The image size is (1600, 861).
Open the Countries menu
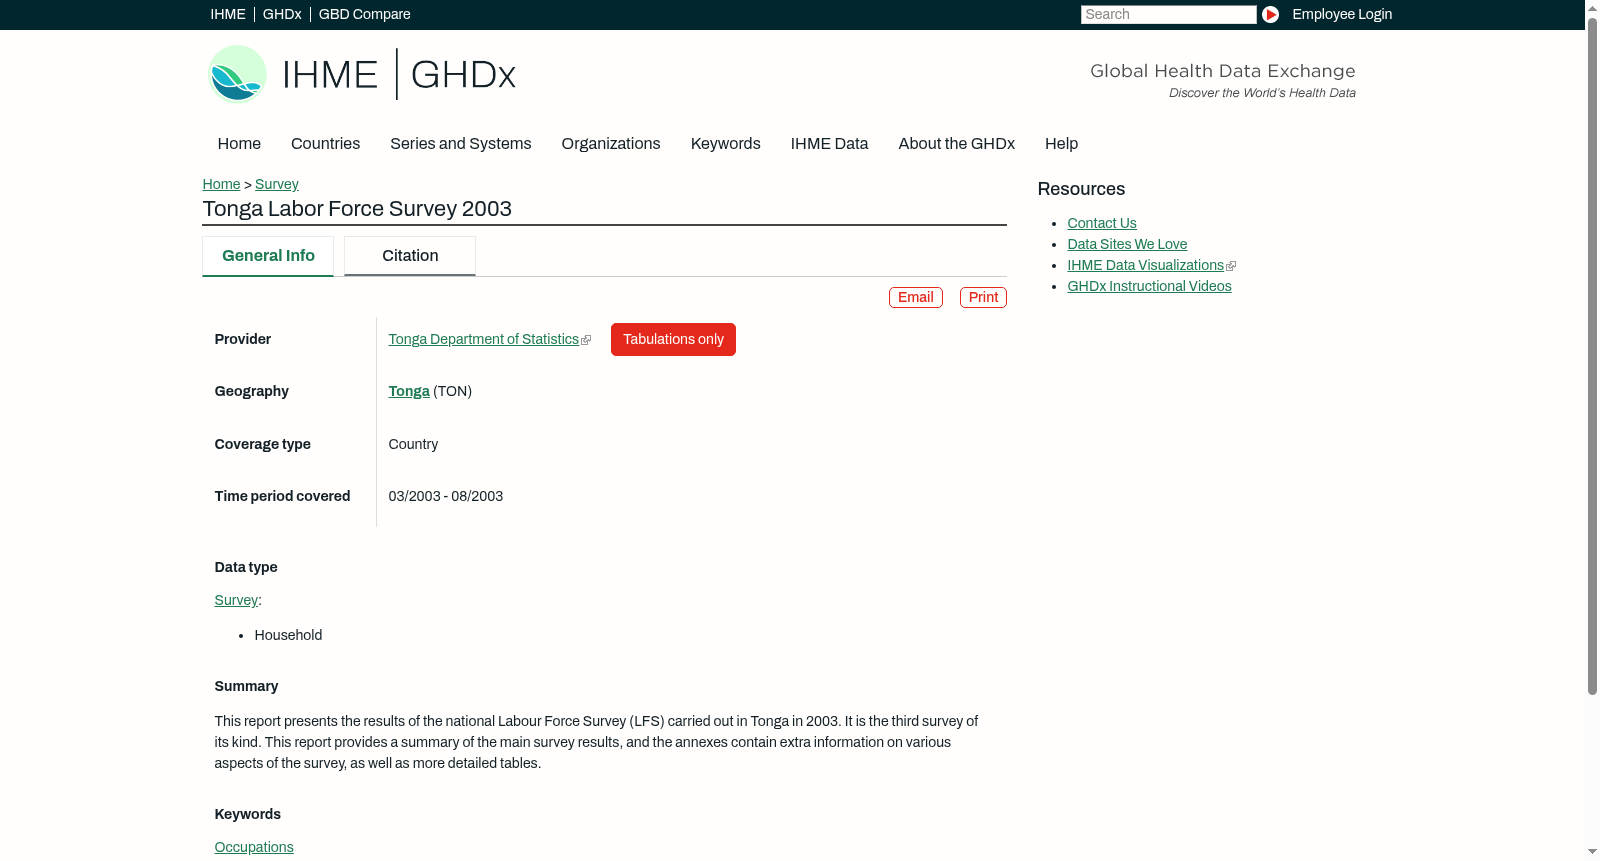[x=325, y=143]
